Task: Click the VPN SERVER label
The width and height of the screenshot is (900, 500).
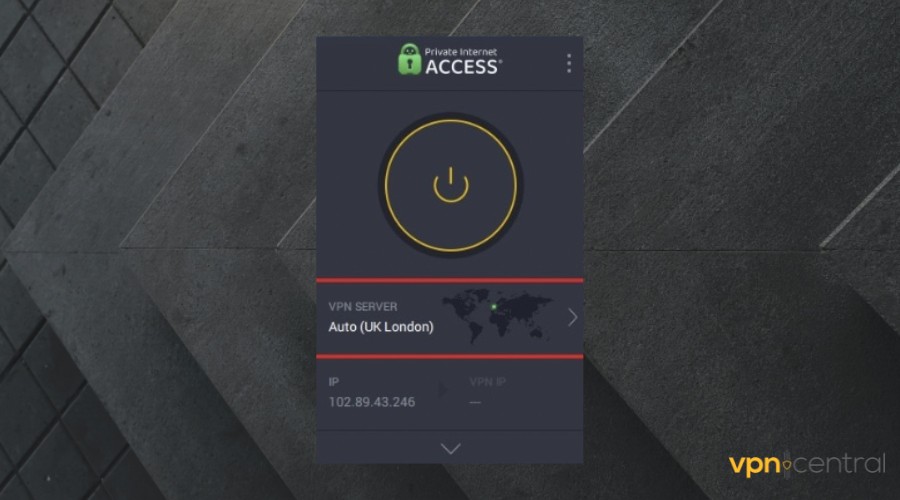Action: tap(363, 307)
